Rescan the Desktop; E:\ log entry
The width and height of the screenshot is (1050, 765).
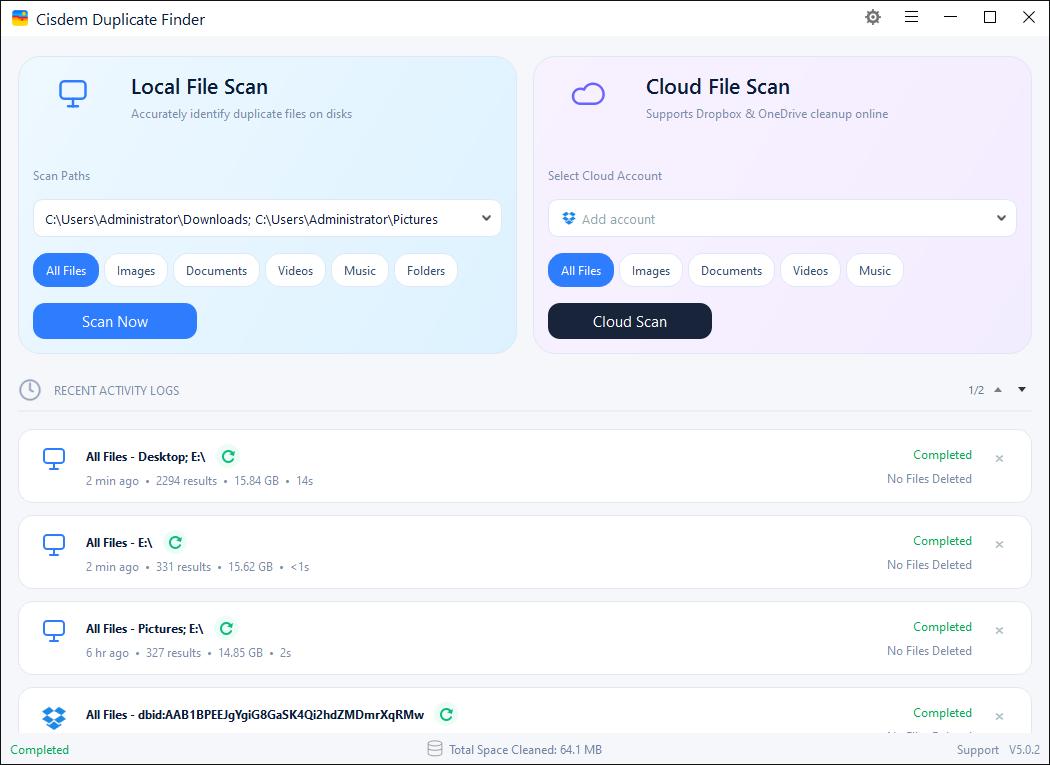click(228, 456)
